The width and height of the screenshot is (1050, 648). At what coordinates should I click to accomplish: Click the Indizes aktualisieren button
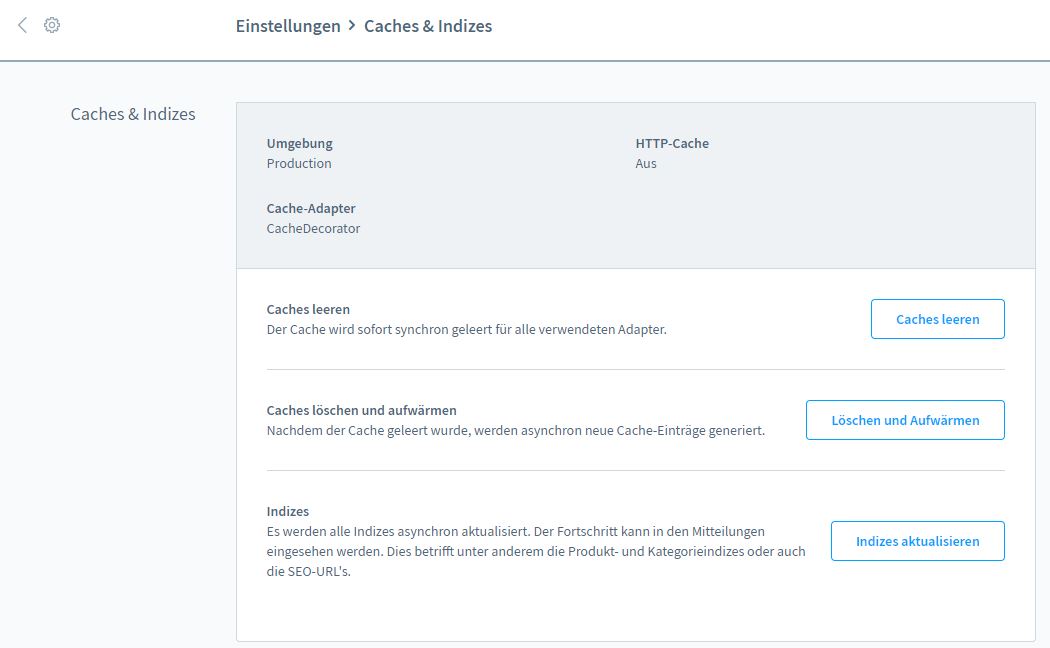coord(917,541)
